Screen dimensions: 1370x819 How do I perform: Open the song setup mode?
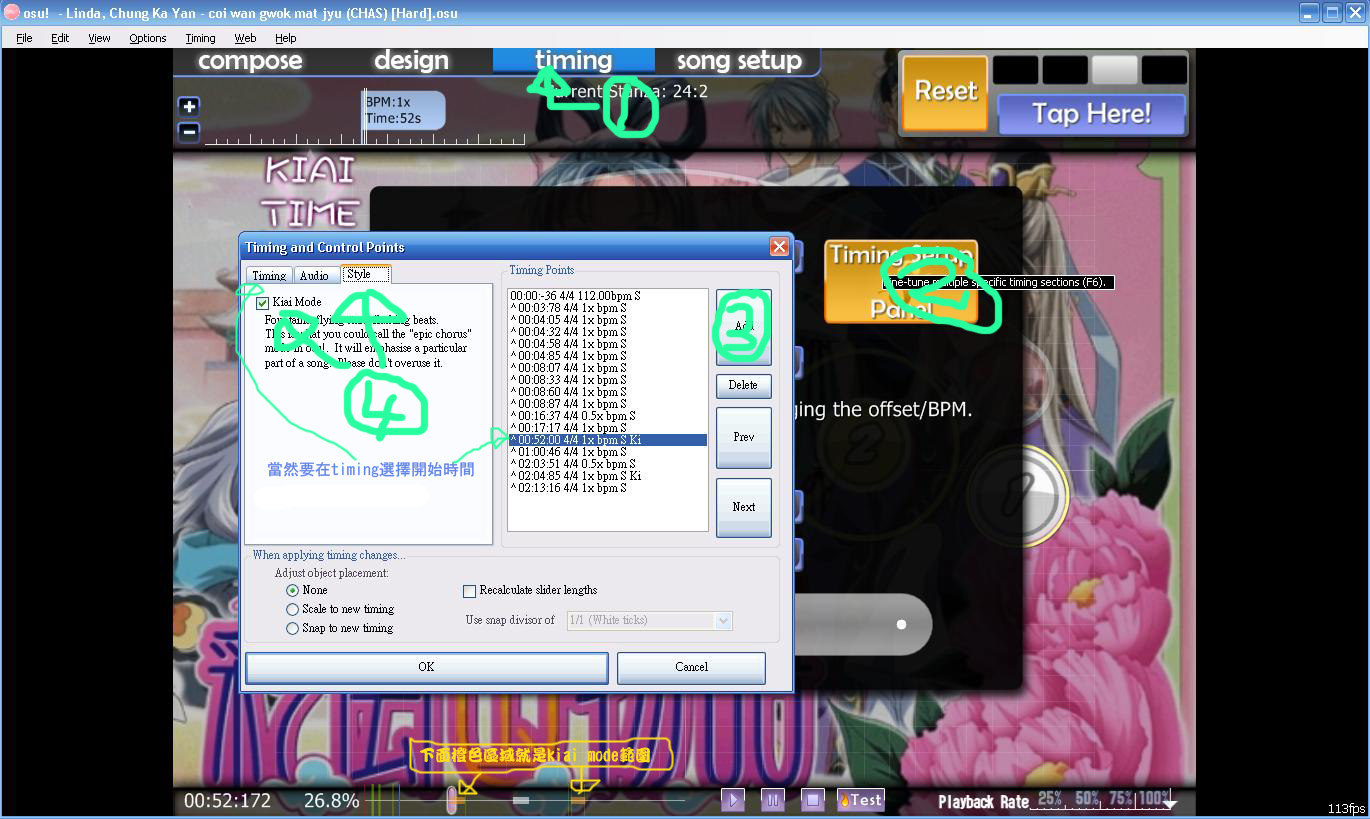[739, 60]
